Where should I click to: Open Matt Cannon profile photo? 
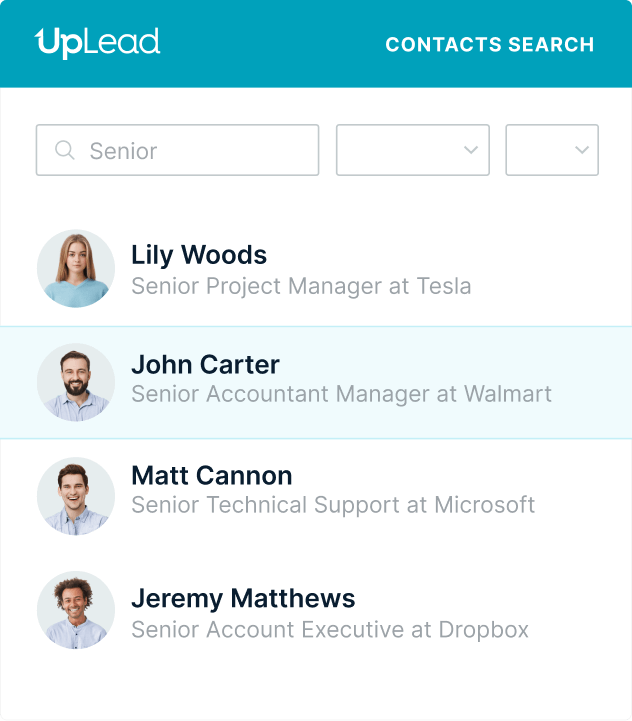pos(76,496)
